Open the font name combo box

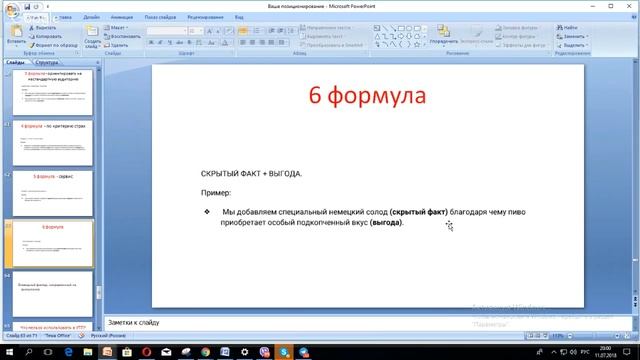click(167, 31)
